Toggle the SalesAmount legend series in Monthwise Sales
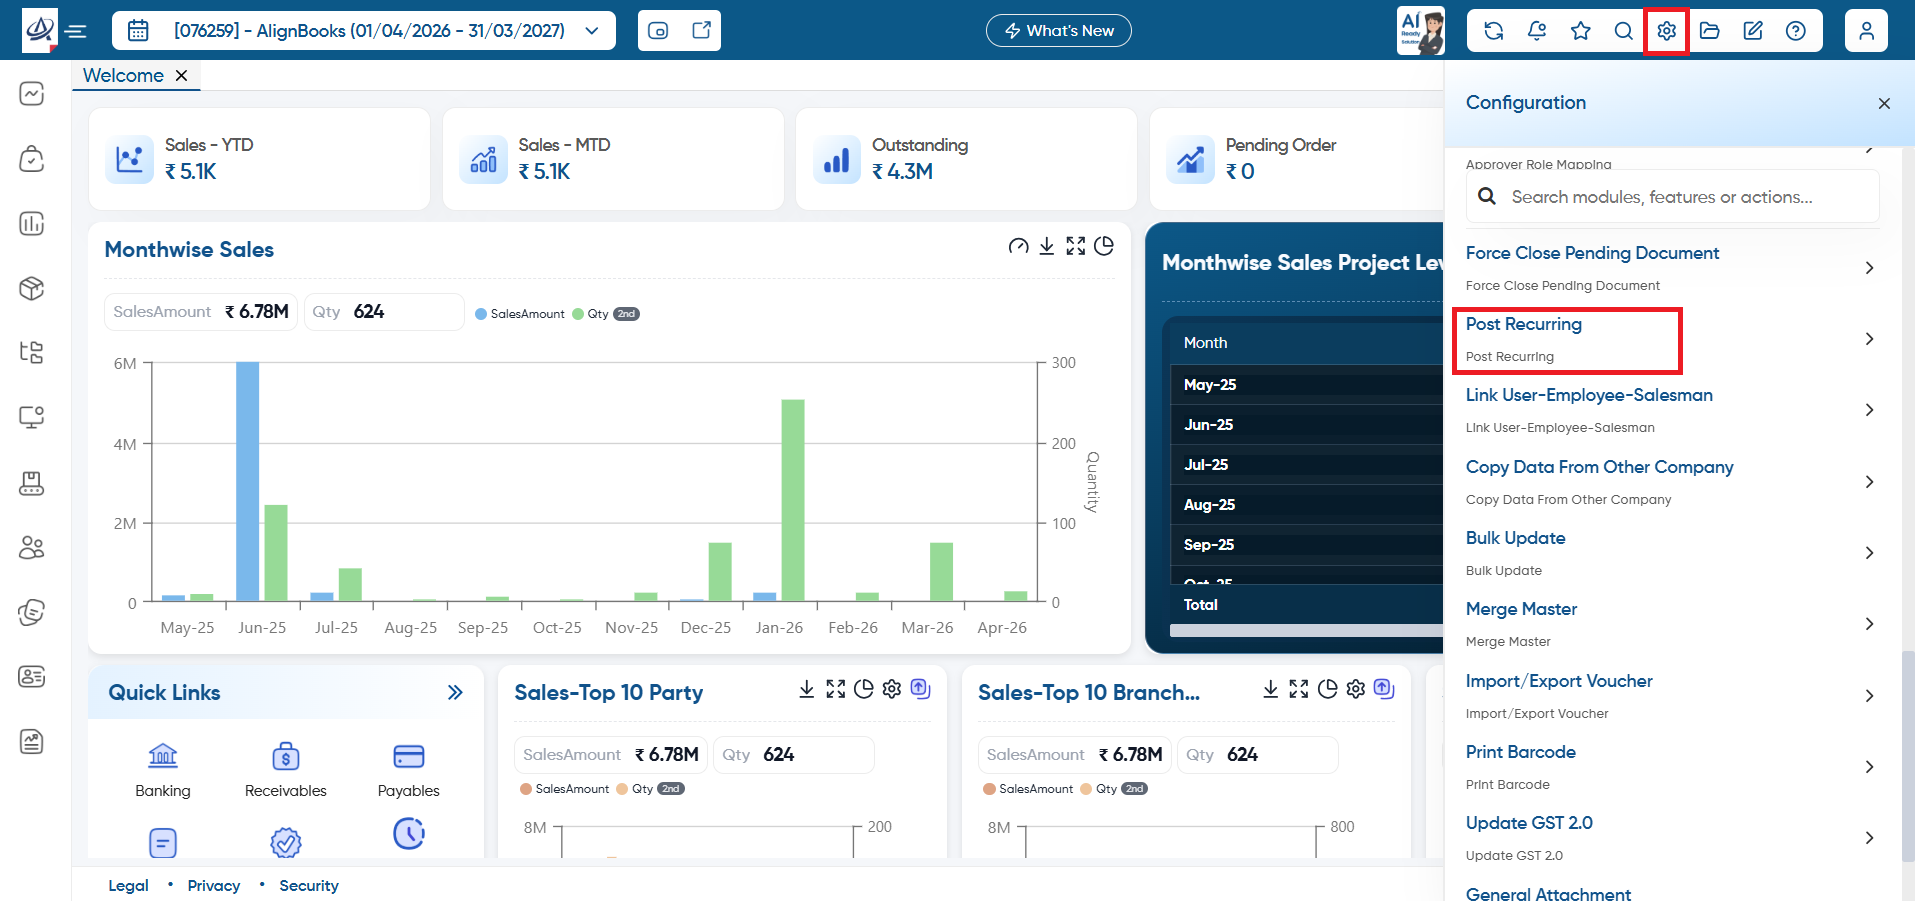1915x901 pixels. tap(520, 314)
